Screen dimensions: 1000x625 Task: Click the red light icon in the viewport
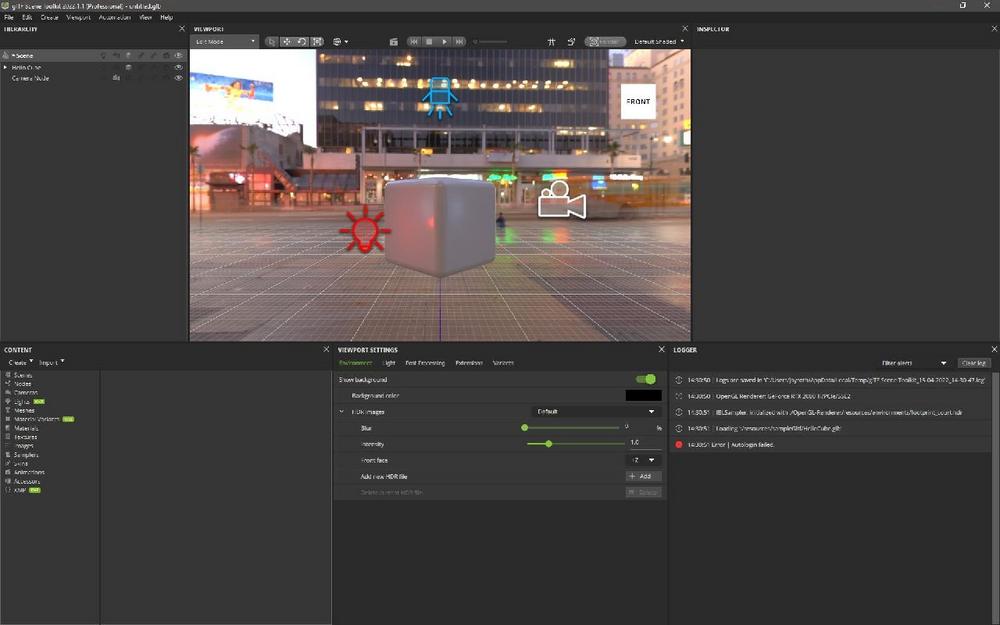[364, 230]
